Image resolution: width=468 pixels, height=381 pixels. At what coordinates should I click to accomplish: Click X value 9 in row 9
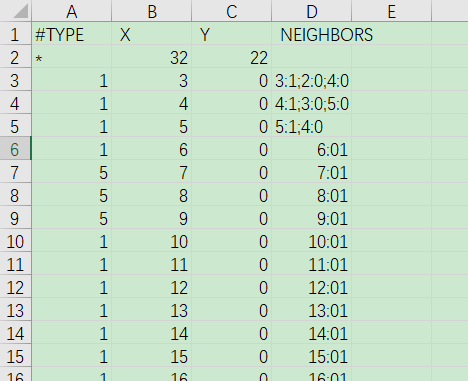(151, 218)
